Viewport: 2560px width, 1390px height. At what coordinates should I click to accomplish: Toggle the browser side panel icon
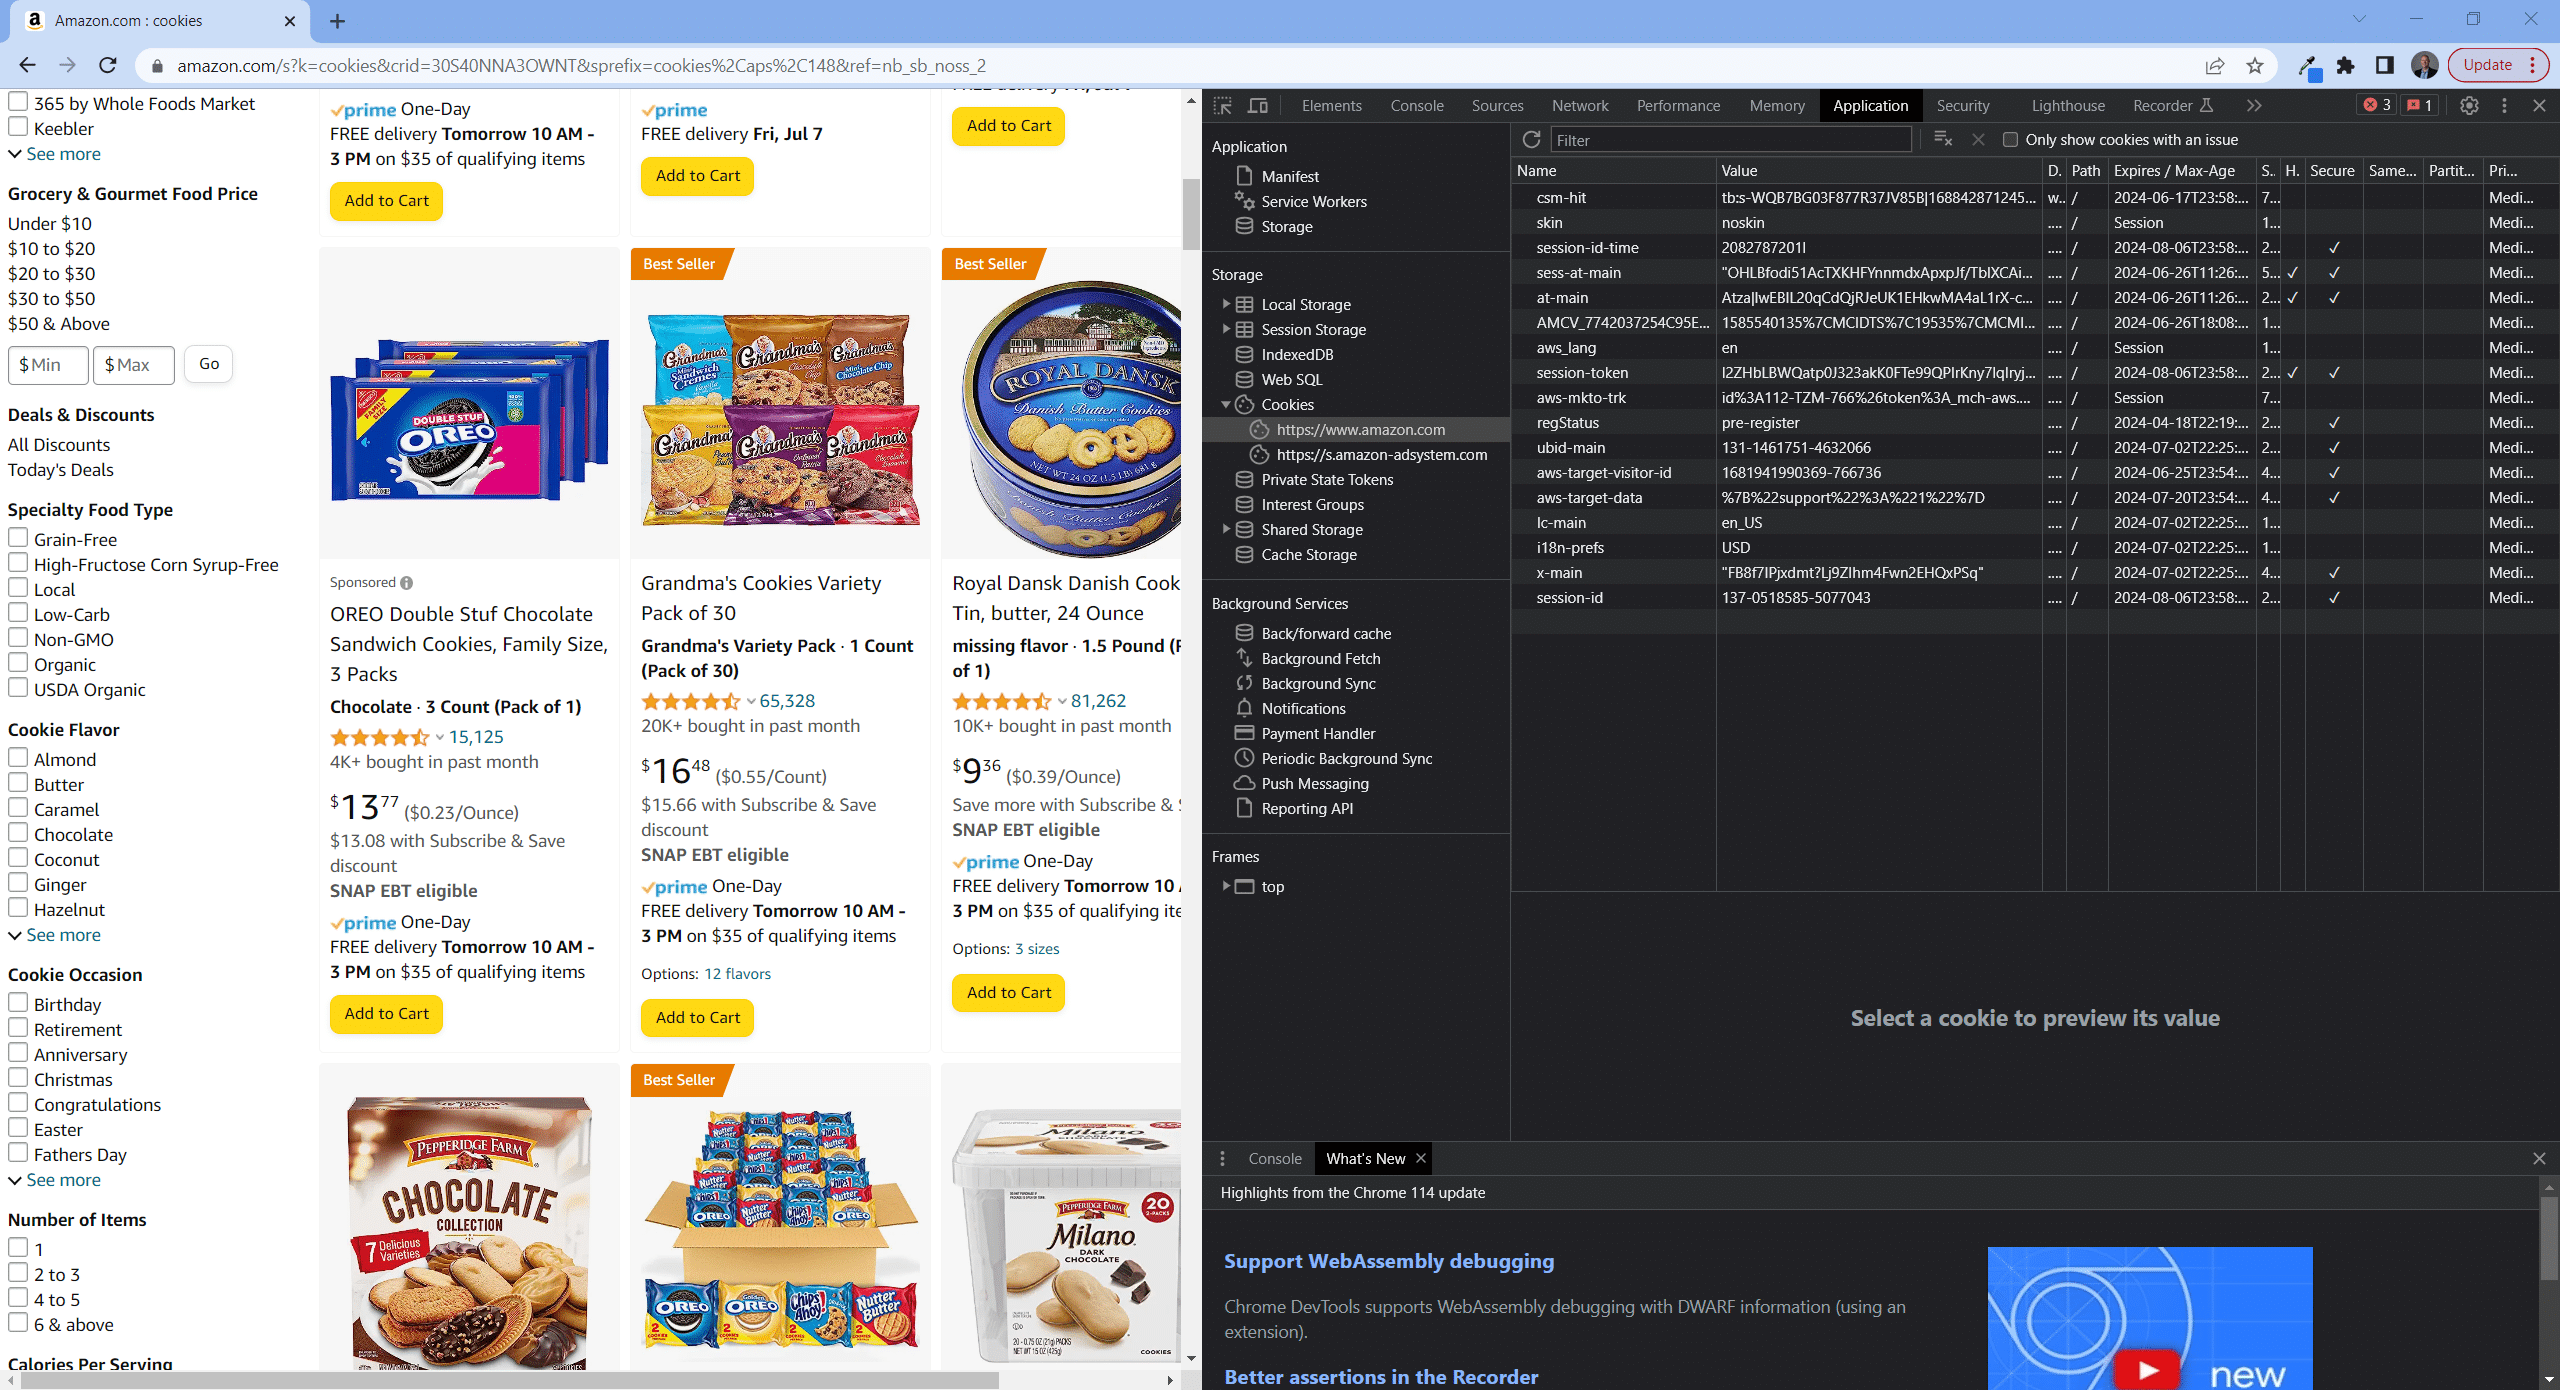click(2385, 65)
